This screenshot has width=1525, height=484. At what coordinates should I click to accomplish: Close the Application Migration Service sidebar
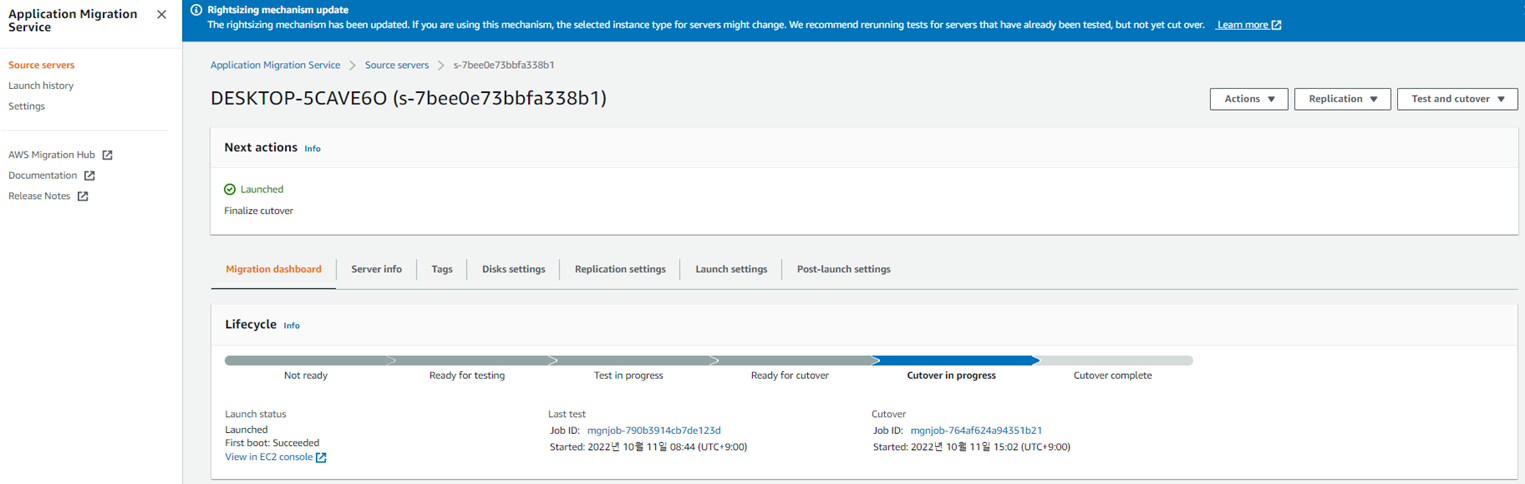[162, 15]
